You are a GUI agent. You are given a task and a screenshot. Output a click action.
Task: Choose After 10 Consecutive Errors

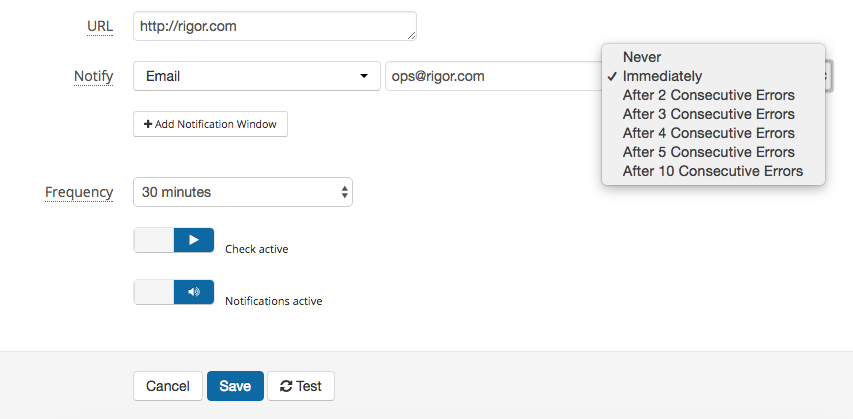click(x=713, y=171)
